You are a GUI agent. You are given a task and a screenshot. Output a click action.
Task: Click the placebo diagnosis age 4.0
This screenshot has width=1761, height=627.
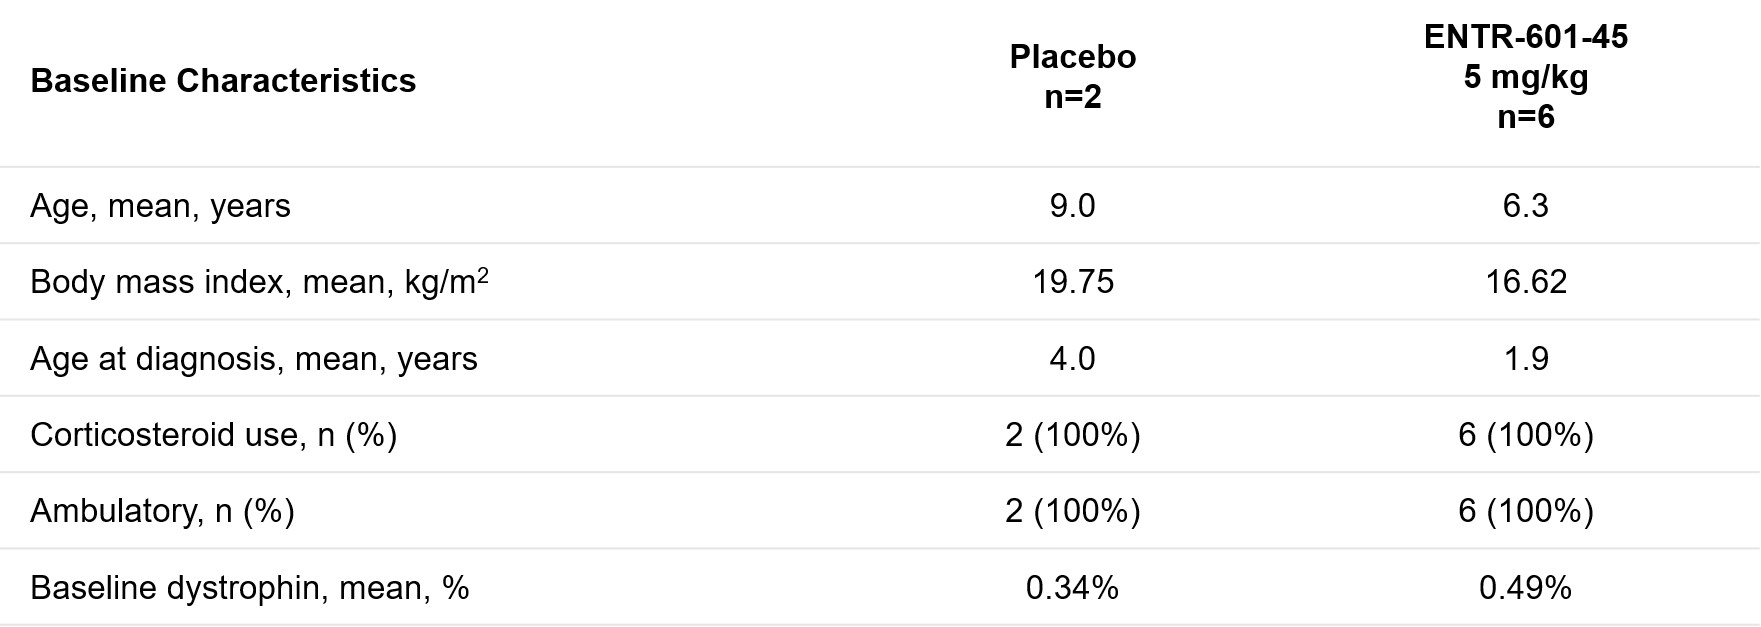click(x=1072, y=359)
